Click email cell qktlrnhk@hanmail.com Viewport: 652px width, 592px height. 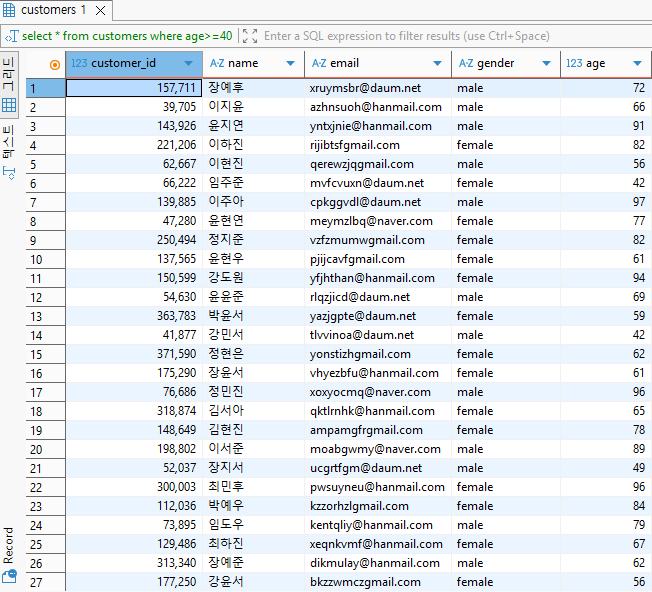[378, 411]
